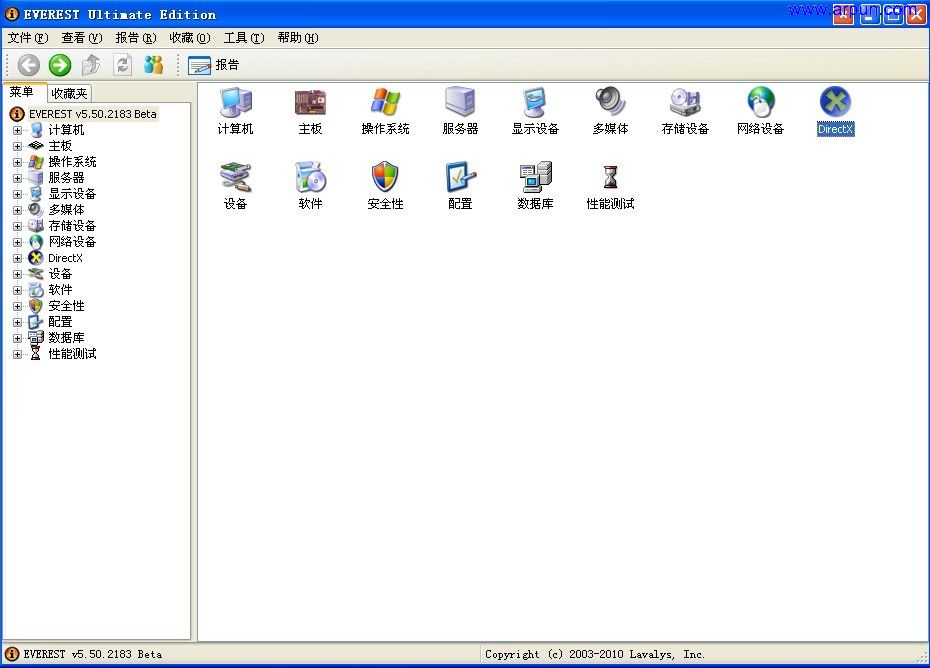Click the green forward arrow toolbar button
The image size is (930, 668).
(x=60, y=65)
